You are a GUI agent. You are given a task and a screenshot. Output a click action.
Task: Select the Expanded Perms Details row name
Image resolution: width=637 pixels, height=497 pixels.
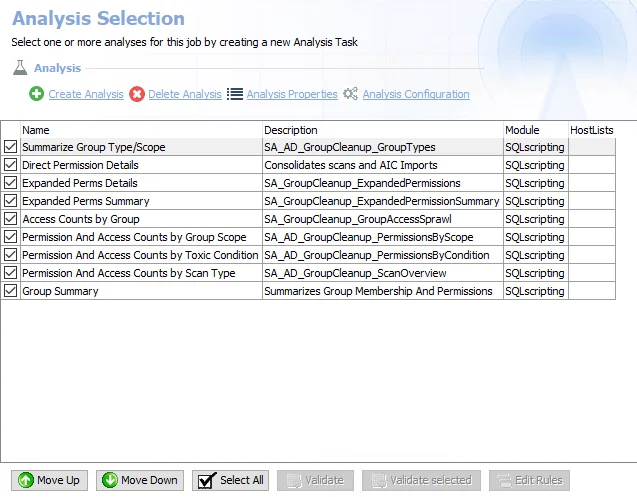coord(80,183)
